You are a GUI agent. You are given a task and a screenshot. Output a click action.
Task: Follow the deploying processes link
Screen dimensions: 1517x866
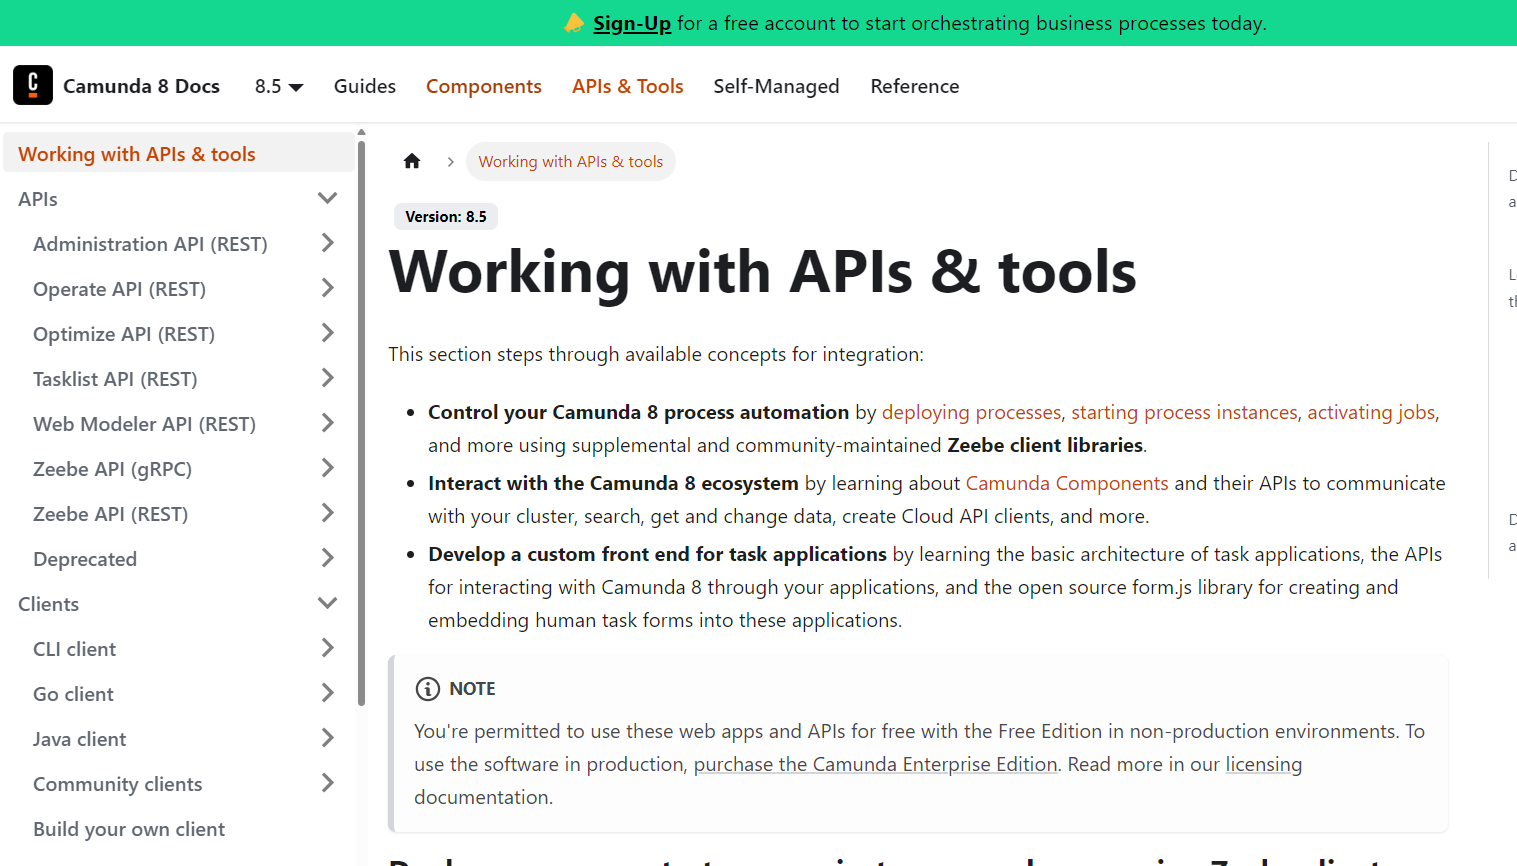click(971, 412)
